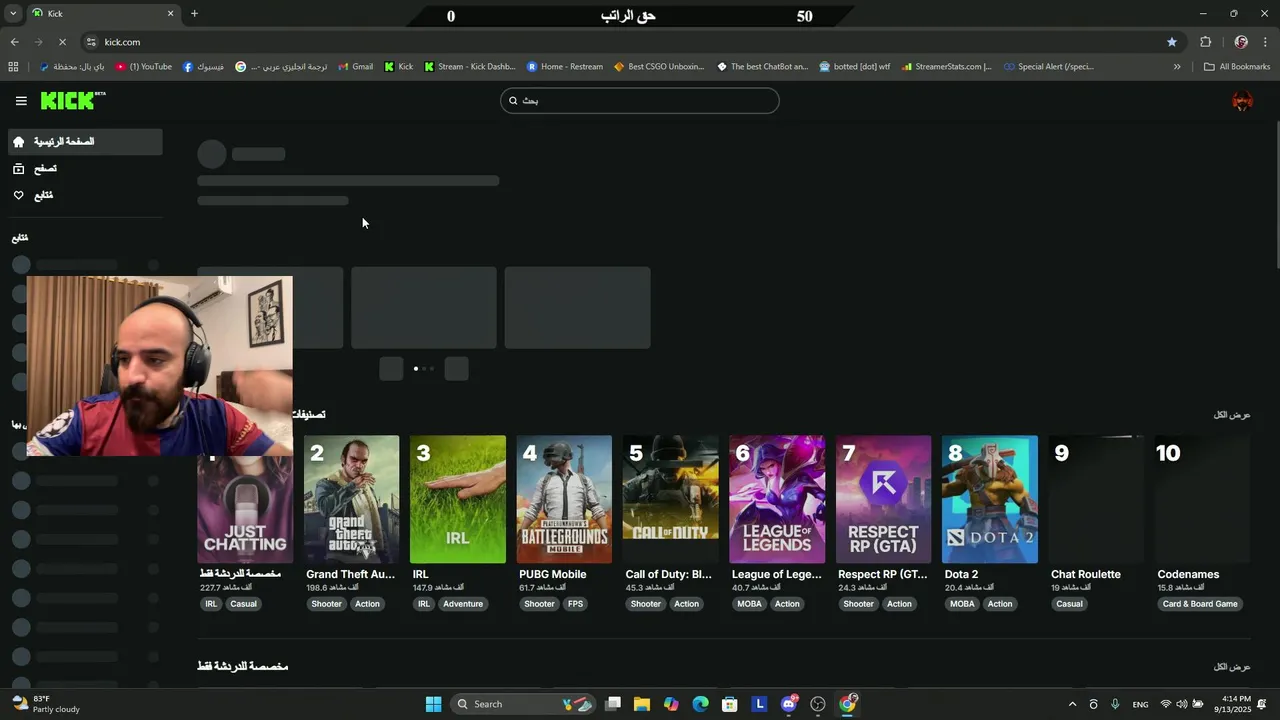The width and height of the screenshot is (1280, 720).
Task: Click the Dota 2 title link
Action: coord(961,575)
